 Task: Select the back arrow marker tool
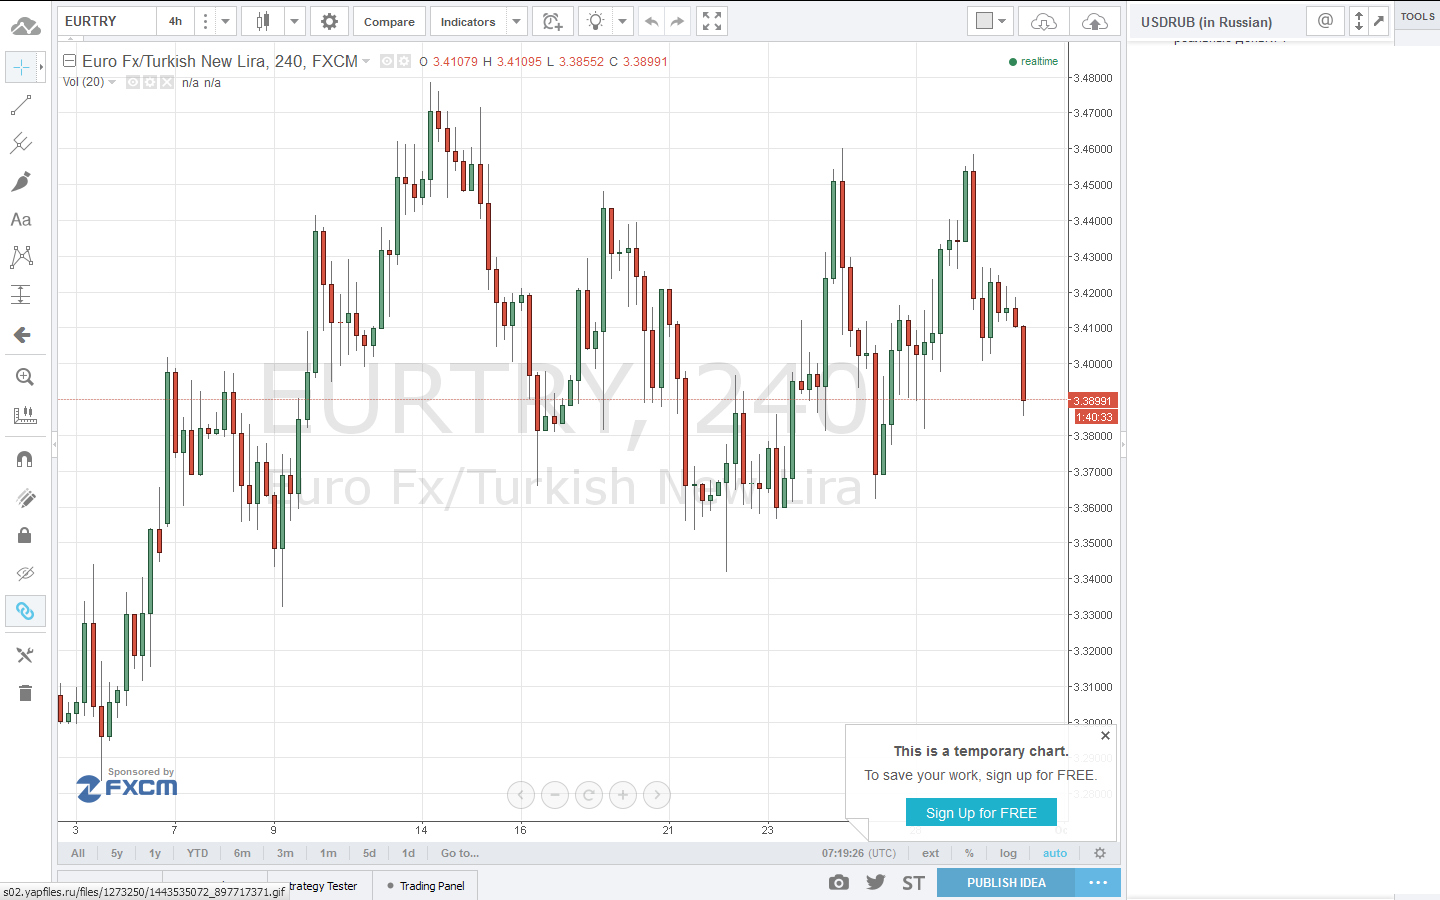tap(21, 335)
